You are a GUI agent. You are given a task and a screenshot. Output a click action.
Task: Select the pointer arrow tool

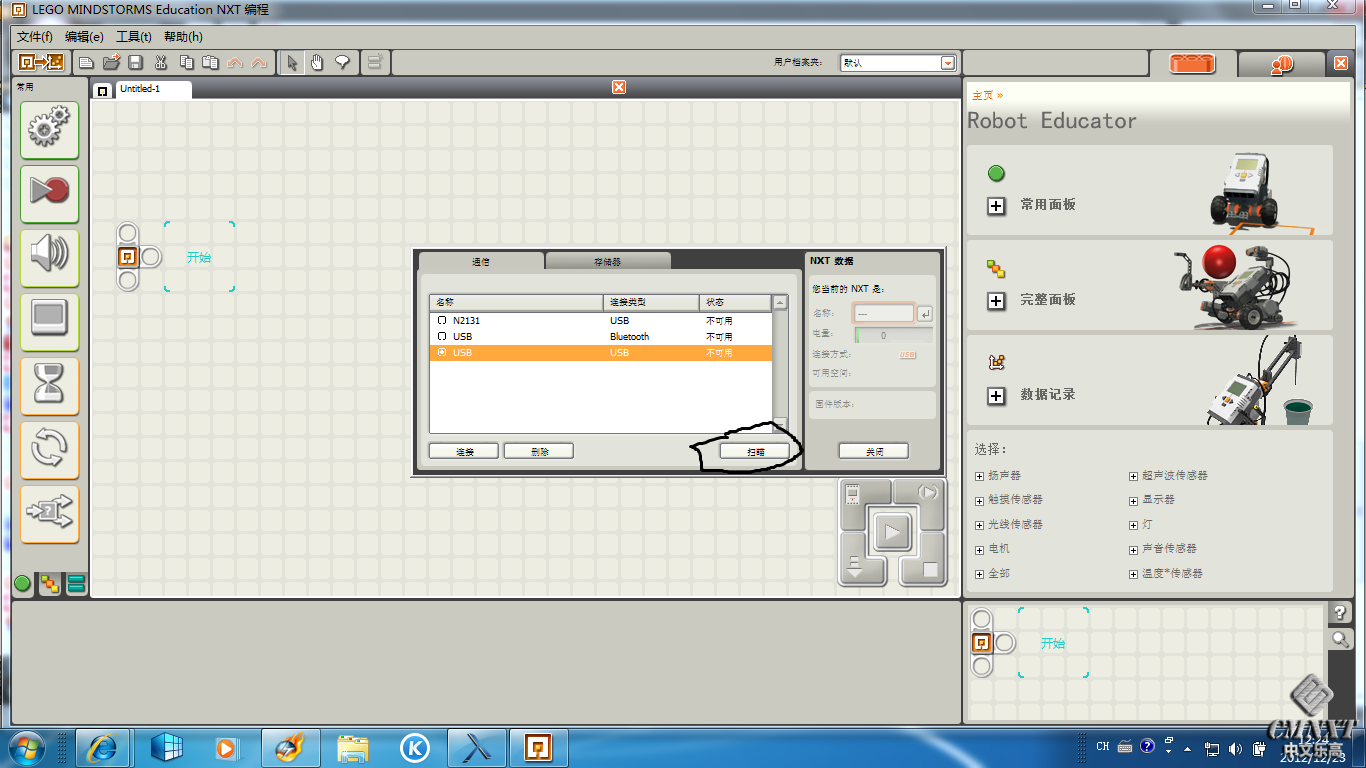point(292,63)
